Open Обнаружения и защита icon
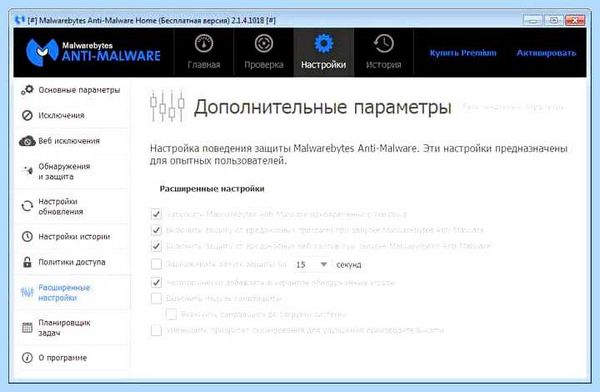The width and height of the screenshot is (600, 392). (28, 171)
